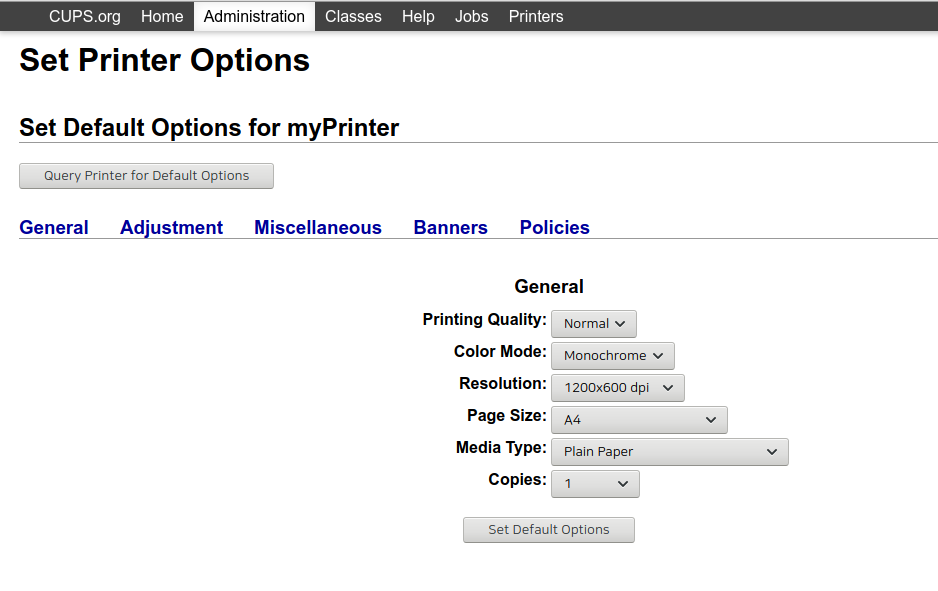Open the Printing Quality dropdown
Screen dimensions: 938x591
(593, 324)
